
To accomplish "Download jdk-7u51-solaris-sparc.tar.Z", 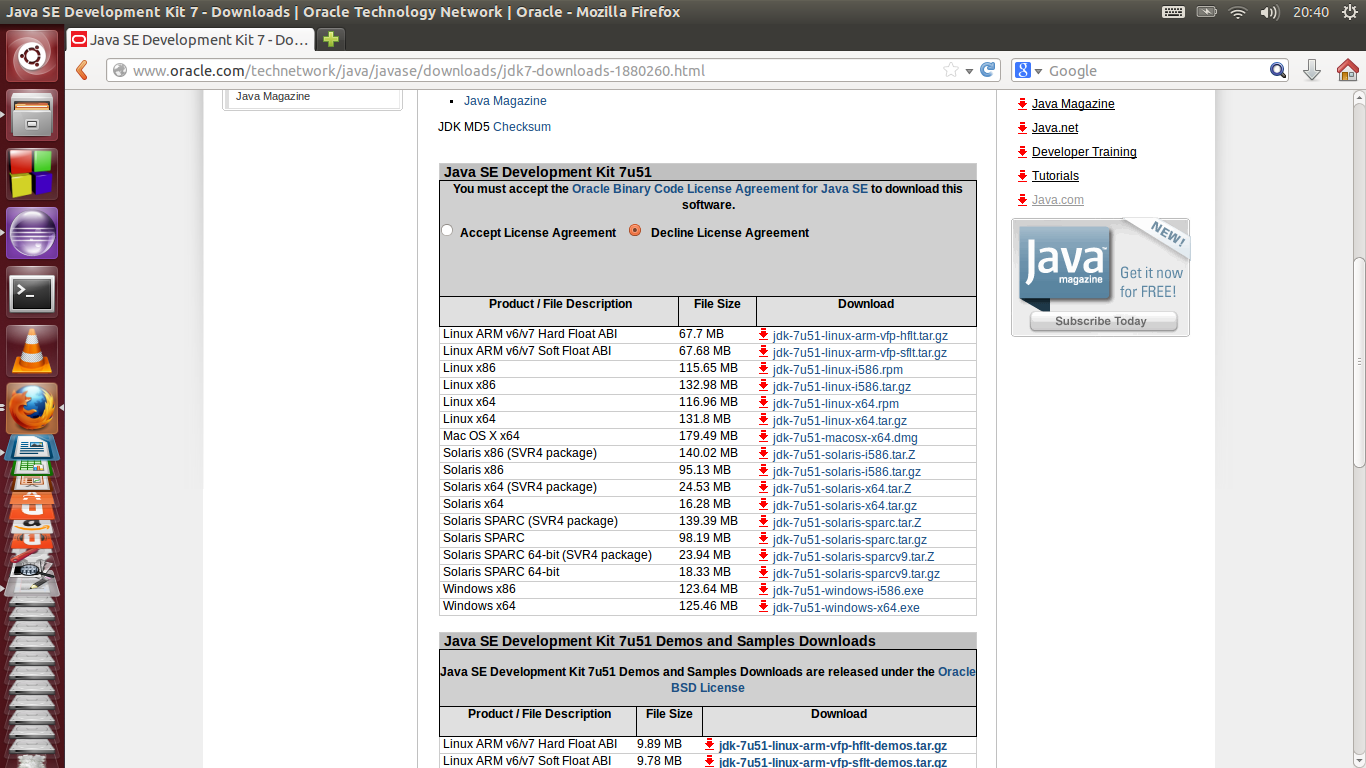I will pos(847,523).
